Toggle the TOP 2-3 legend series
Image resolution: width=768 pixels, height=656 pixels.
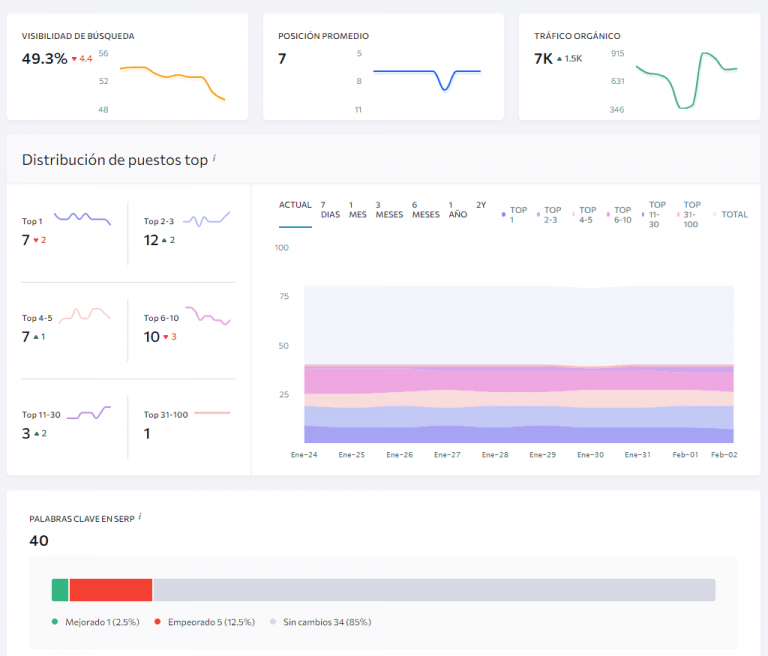click(x=552, y=214)
